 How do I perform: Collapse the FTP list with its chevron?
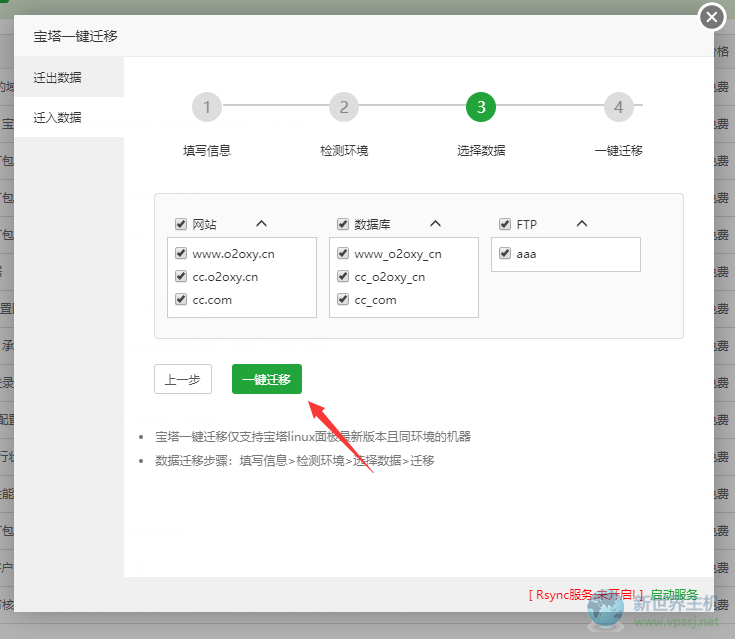pyautogui.click(x=582, y=224)
